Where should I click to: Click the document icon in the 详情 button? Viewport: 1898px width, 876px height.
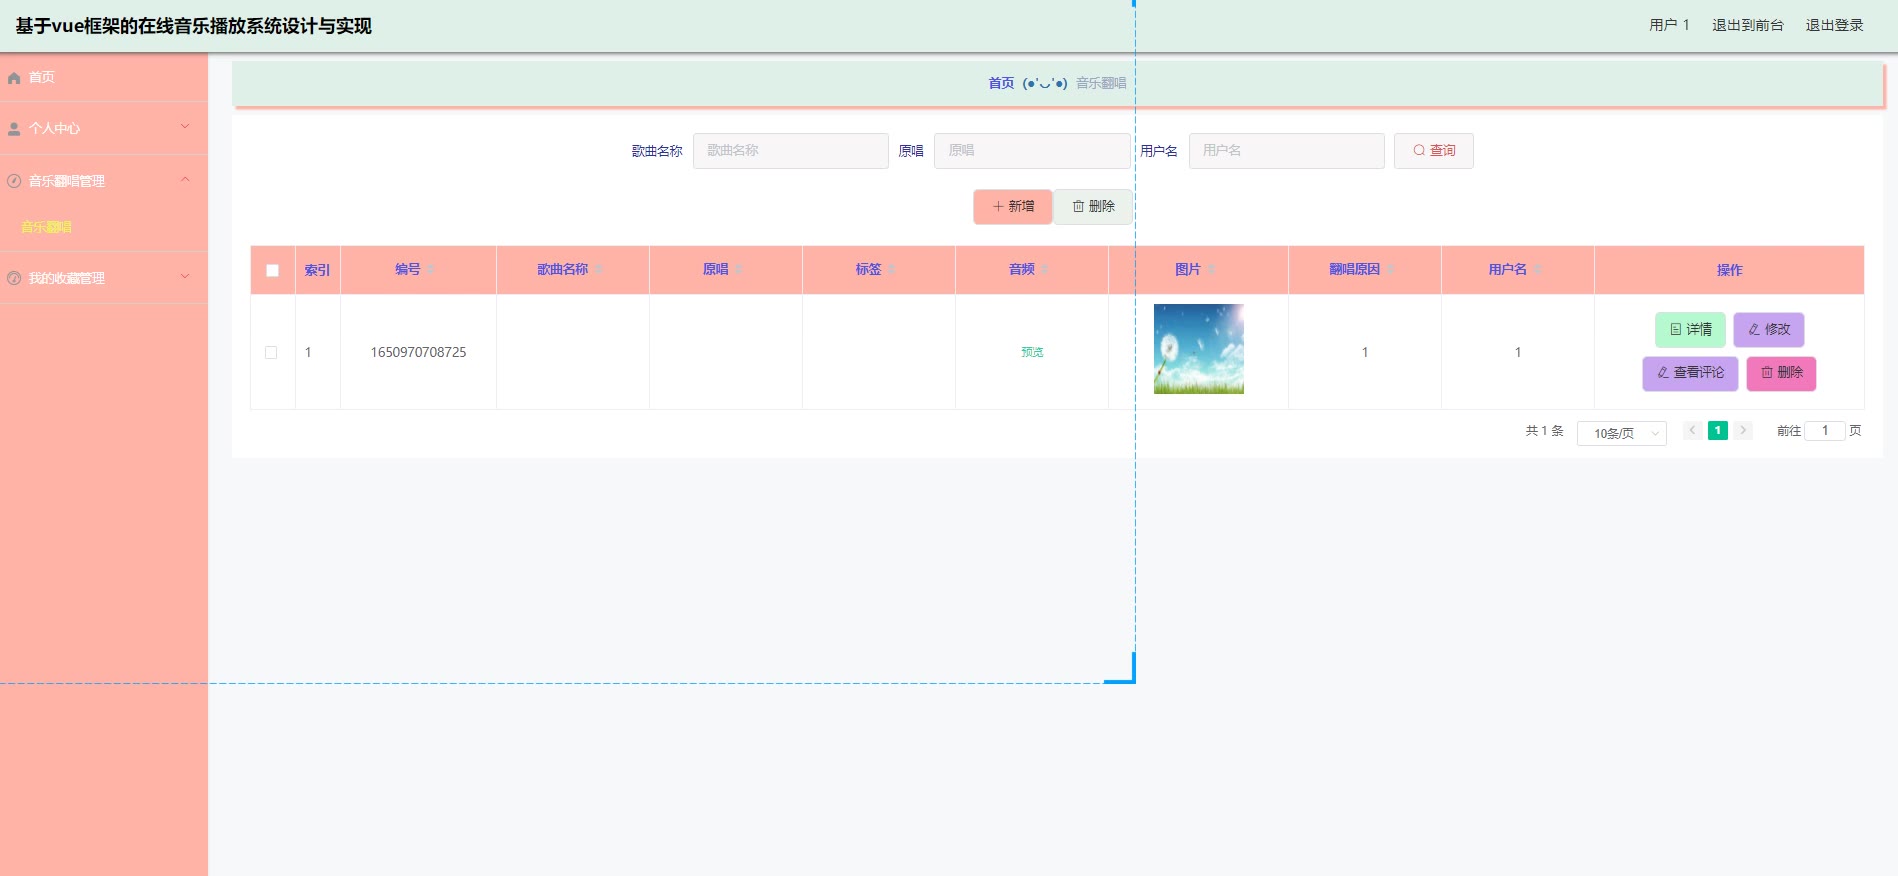click(1676, 330)
